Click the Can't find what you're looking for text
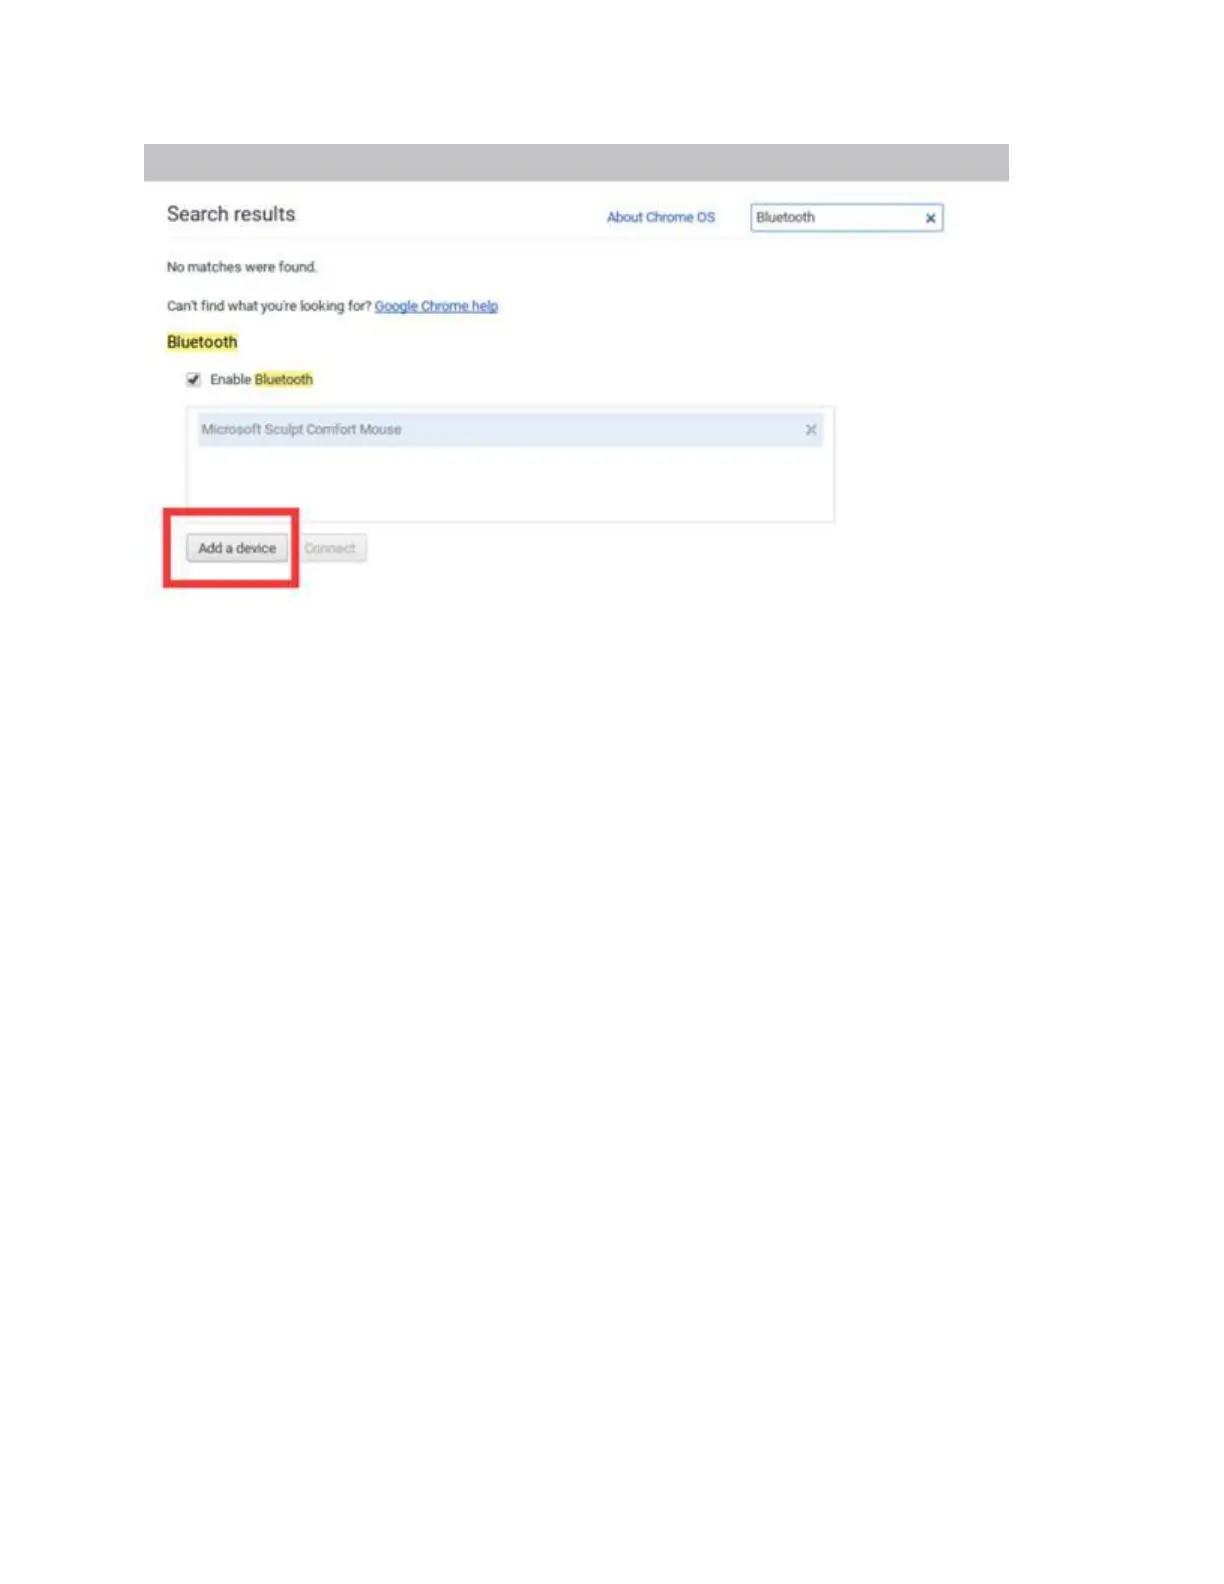This screenshot has height=1584, width=1224. pyautogui.click(x=269, y=306)
